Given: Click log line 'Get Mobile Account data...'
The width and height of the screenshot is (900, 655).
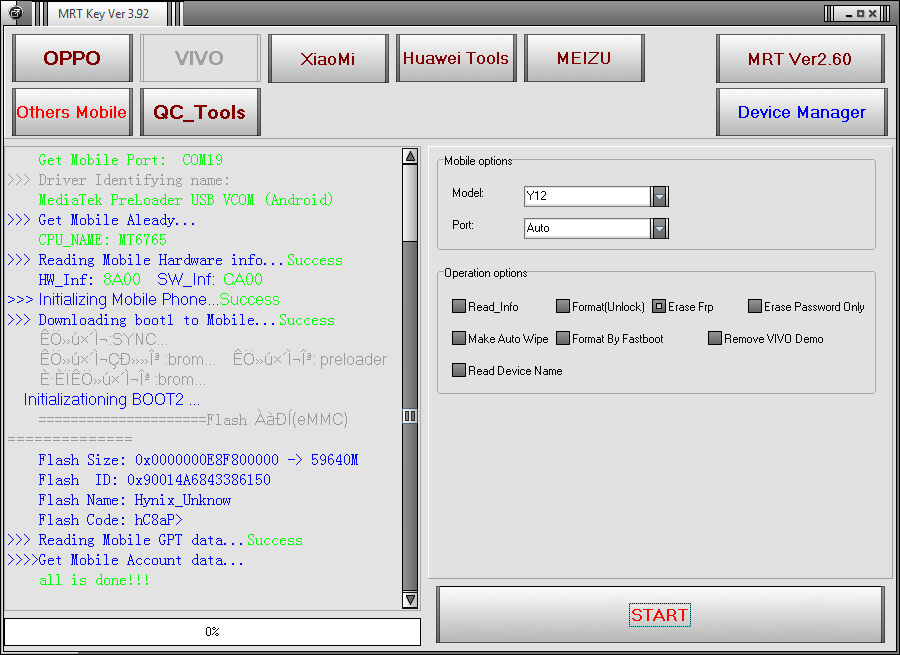Looking at the screenshot, I should 126,560.
